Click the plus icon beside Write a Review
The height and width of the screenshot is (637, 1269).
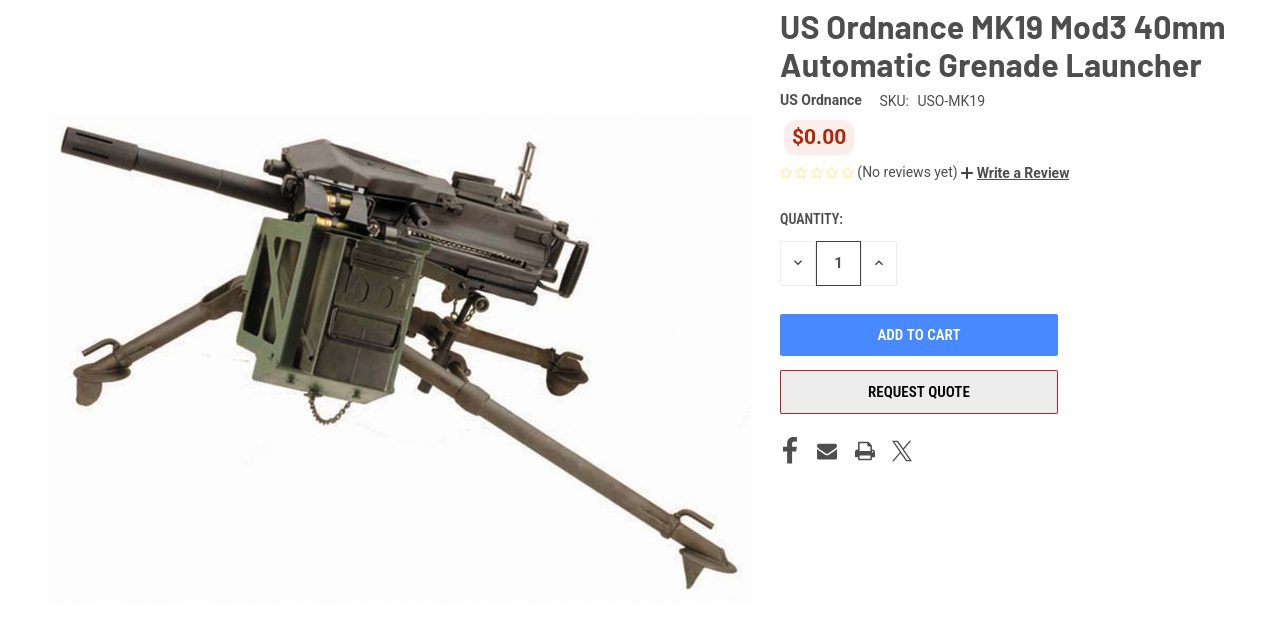[967, 173]
